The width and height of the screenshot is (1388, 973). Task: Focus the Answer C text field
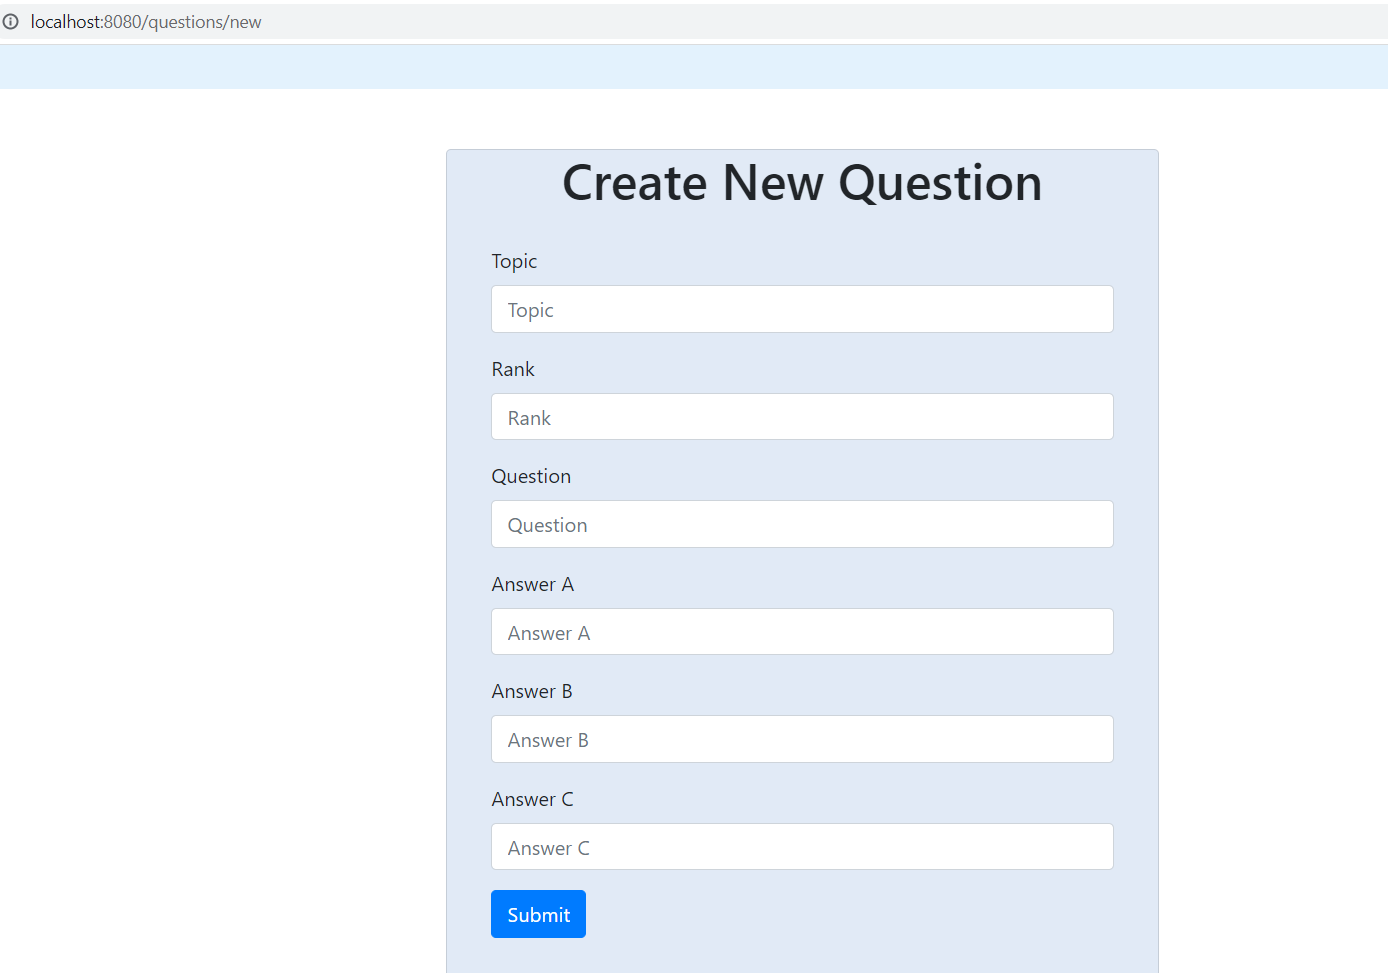point(800,846)
